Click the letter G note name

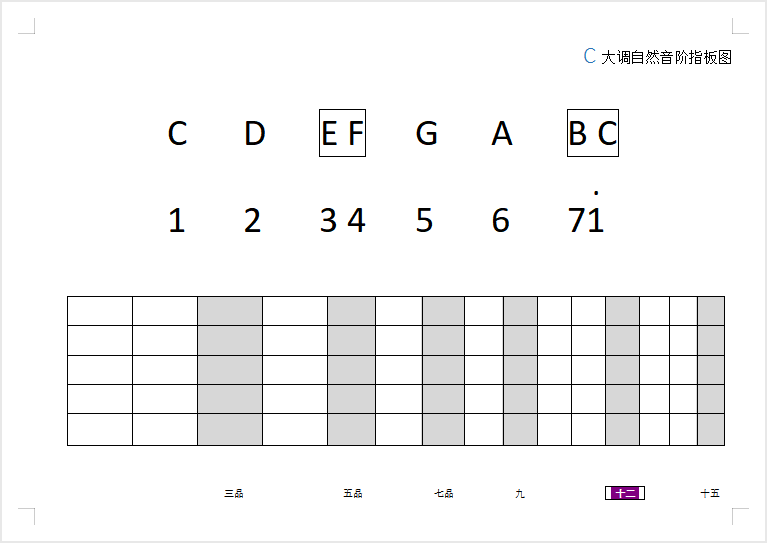[426, 133]
